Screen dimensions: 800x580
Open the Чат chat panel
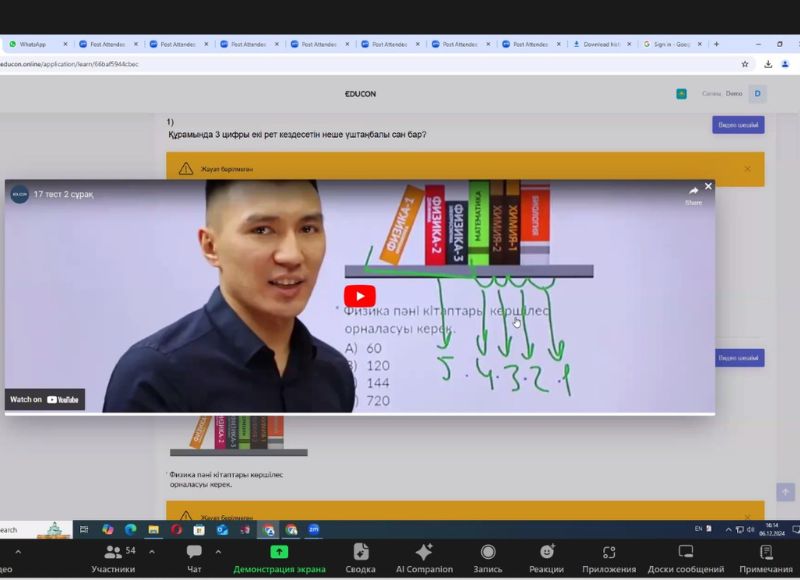[x=194, y=558]
